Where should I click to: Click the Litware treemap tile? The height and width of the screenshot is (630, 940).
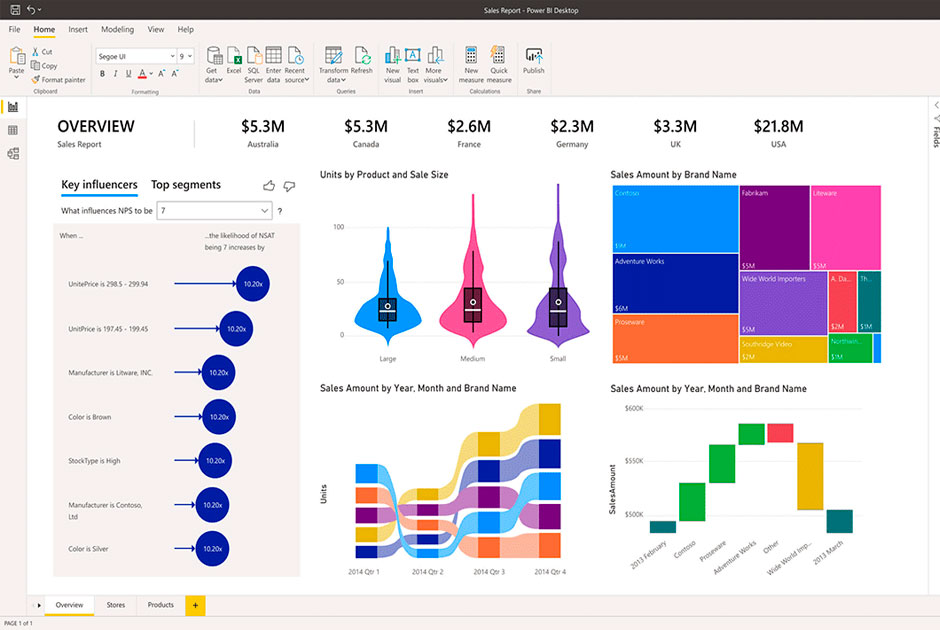[x=846, y=228]
